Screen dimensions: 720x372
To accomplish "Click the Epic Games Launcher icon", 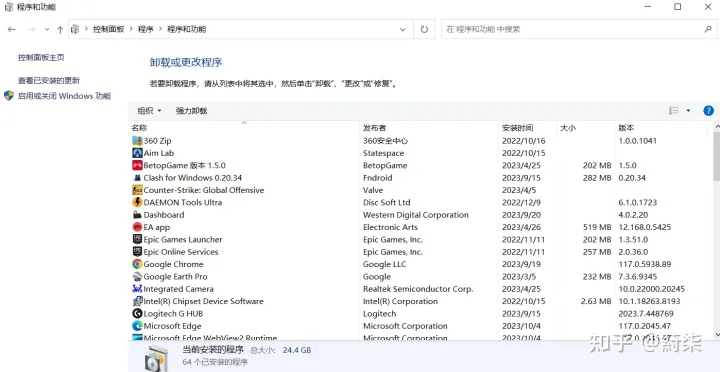I will click(137, 239).
